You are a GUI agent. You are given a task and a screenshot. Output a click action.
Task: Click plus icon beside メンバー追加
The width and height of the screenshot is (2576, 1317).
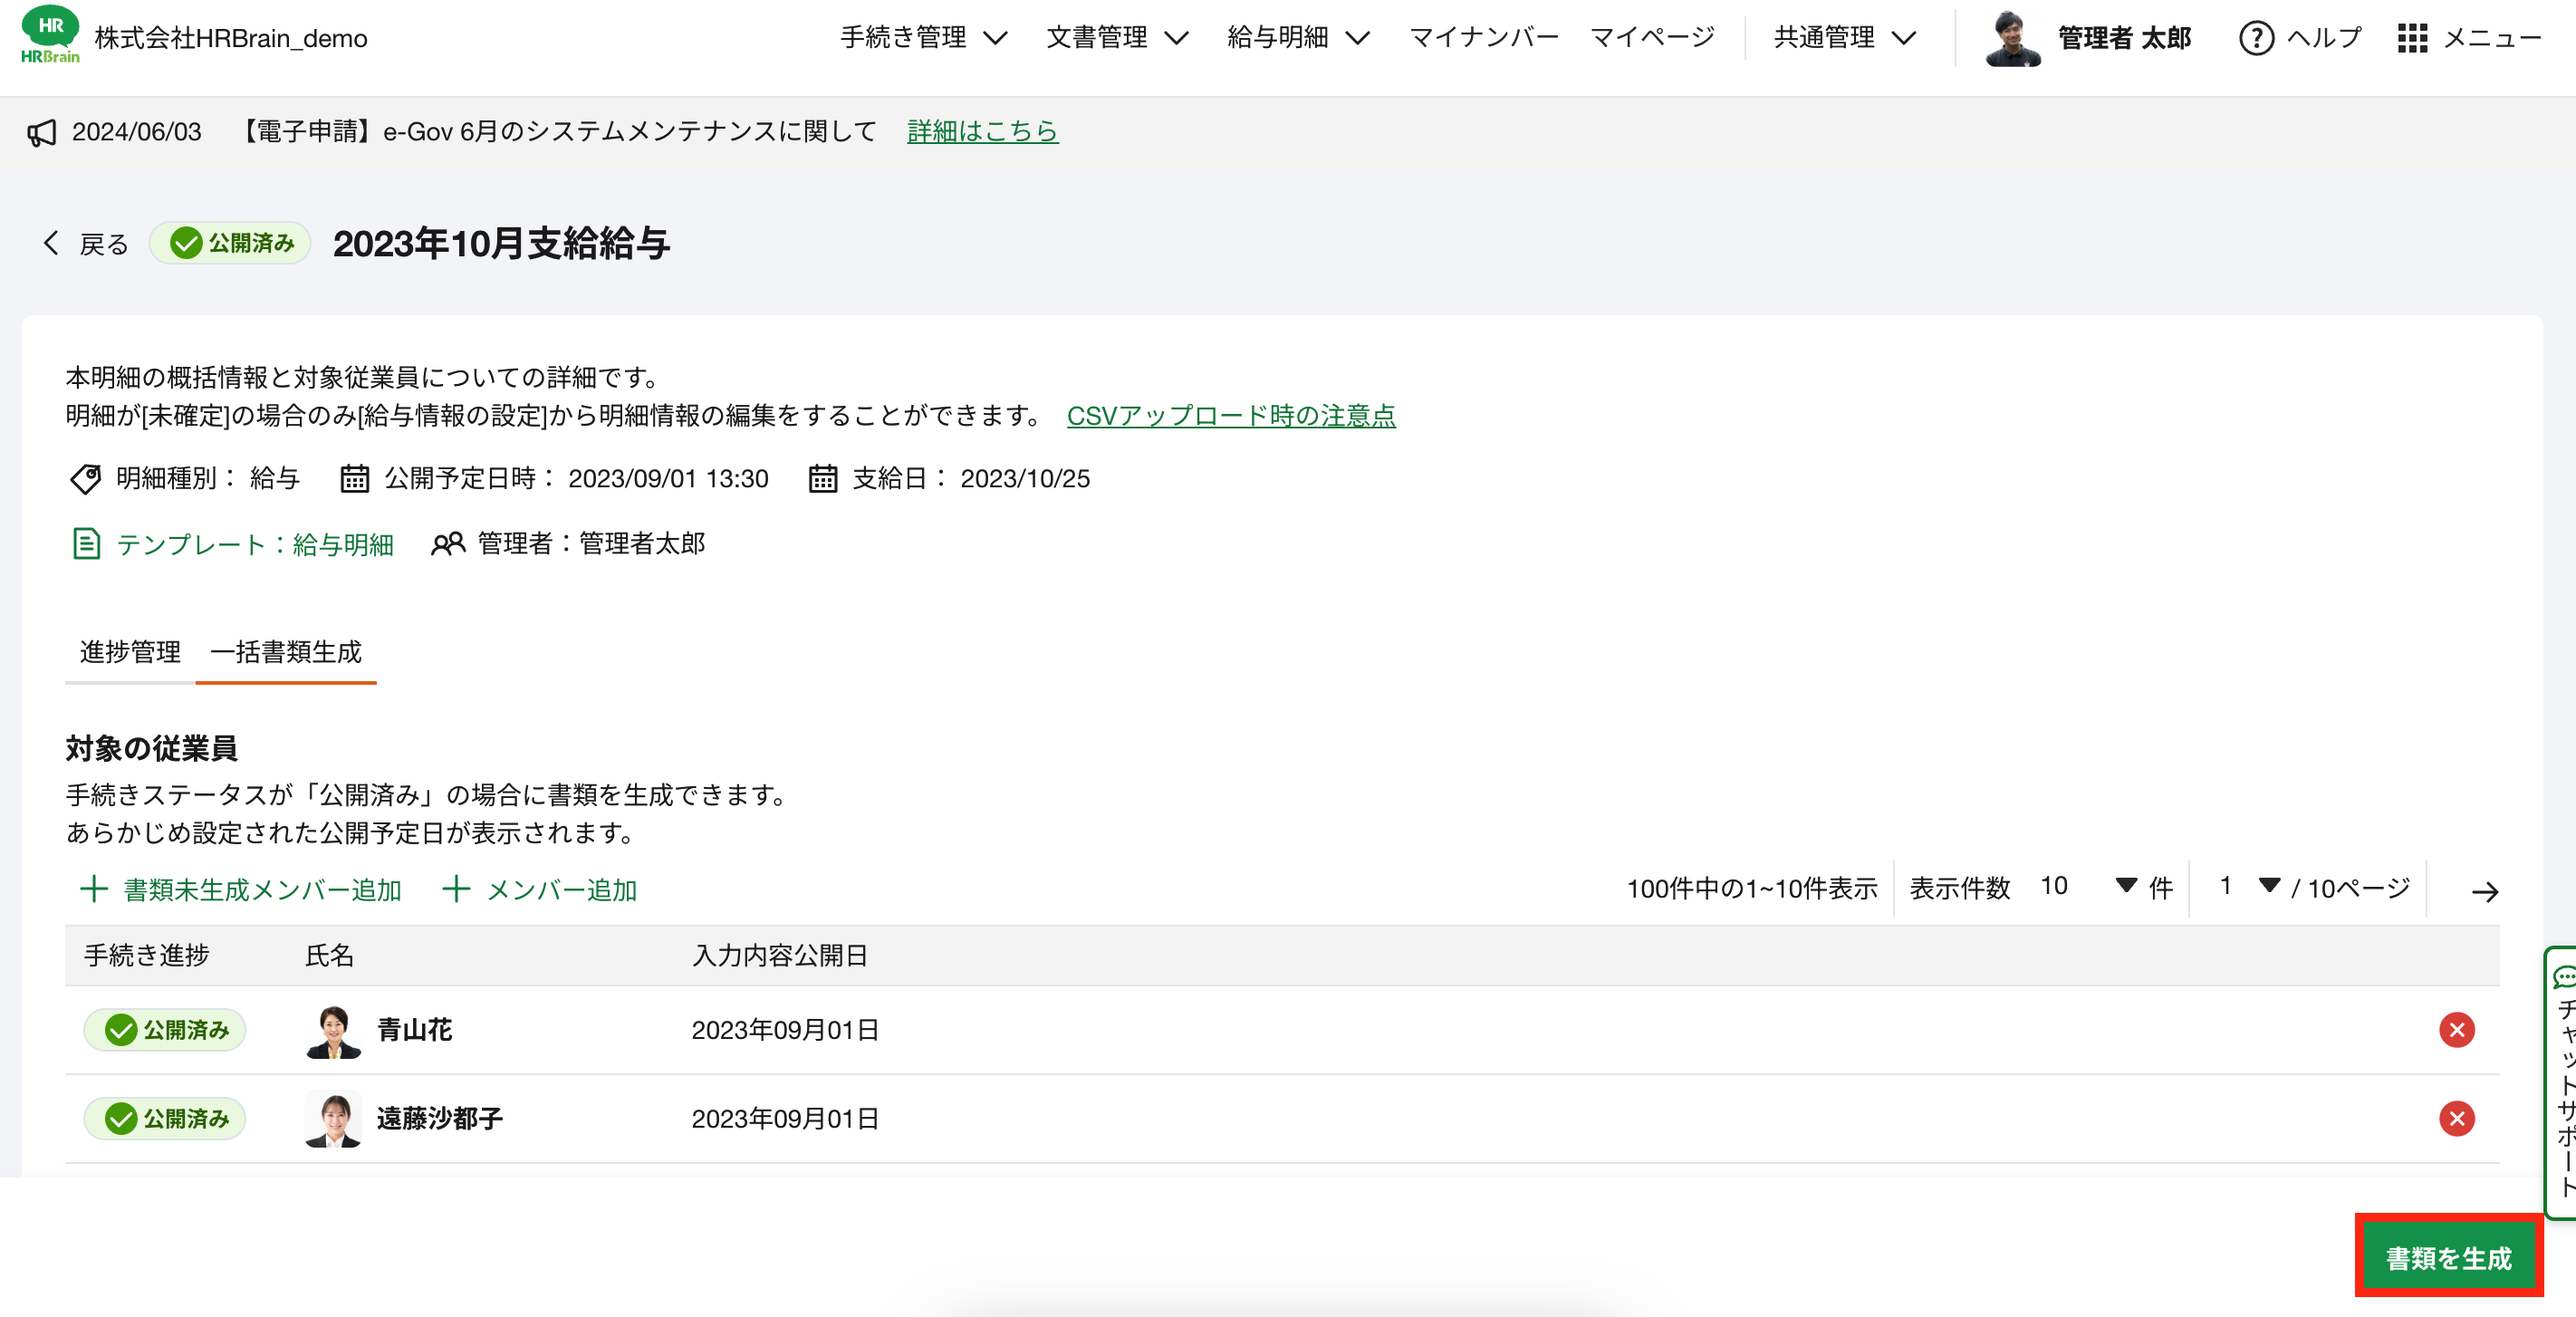pyautogui.click(x=456, y=889)
